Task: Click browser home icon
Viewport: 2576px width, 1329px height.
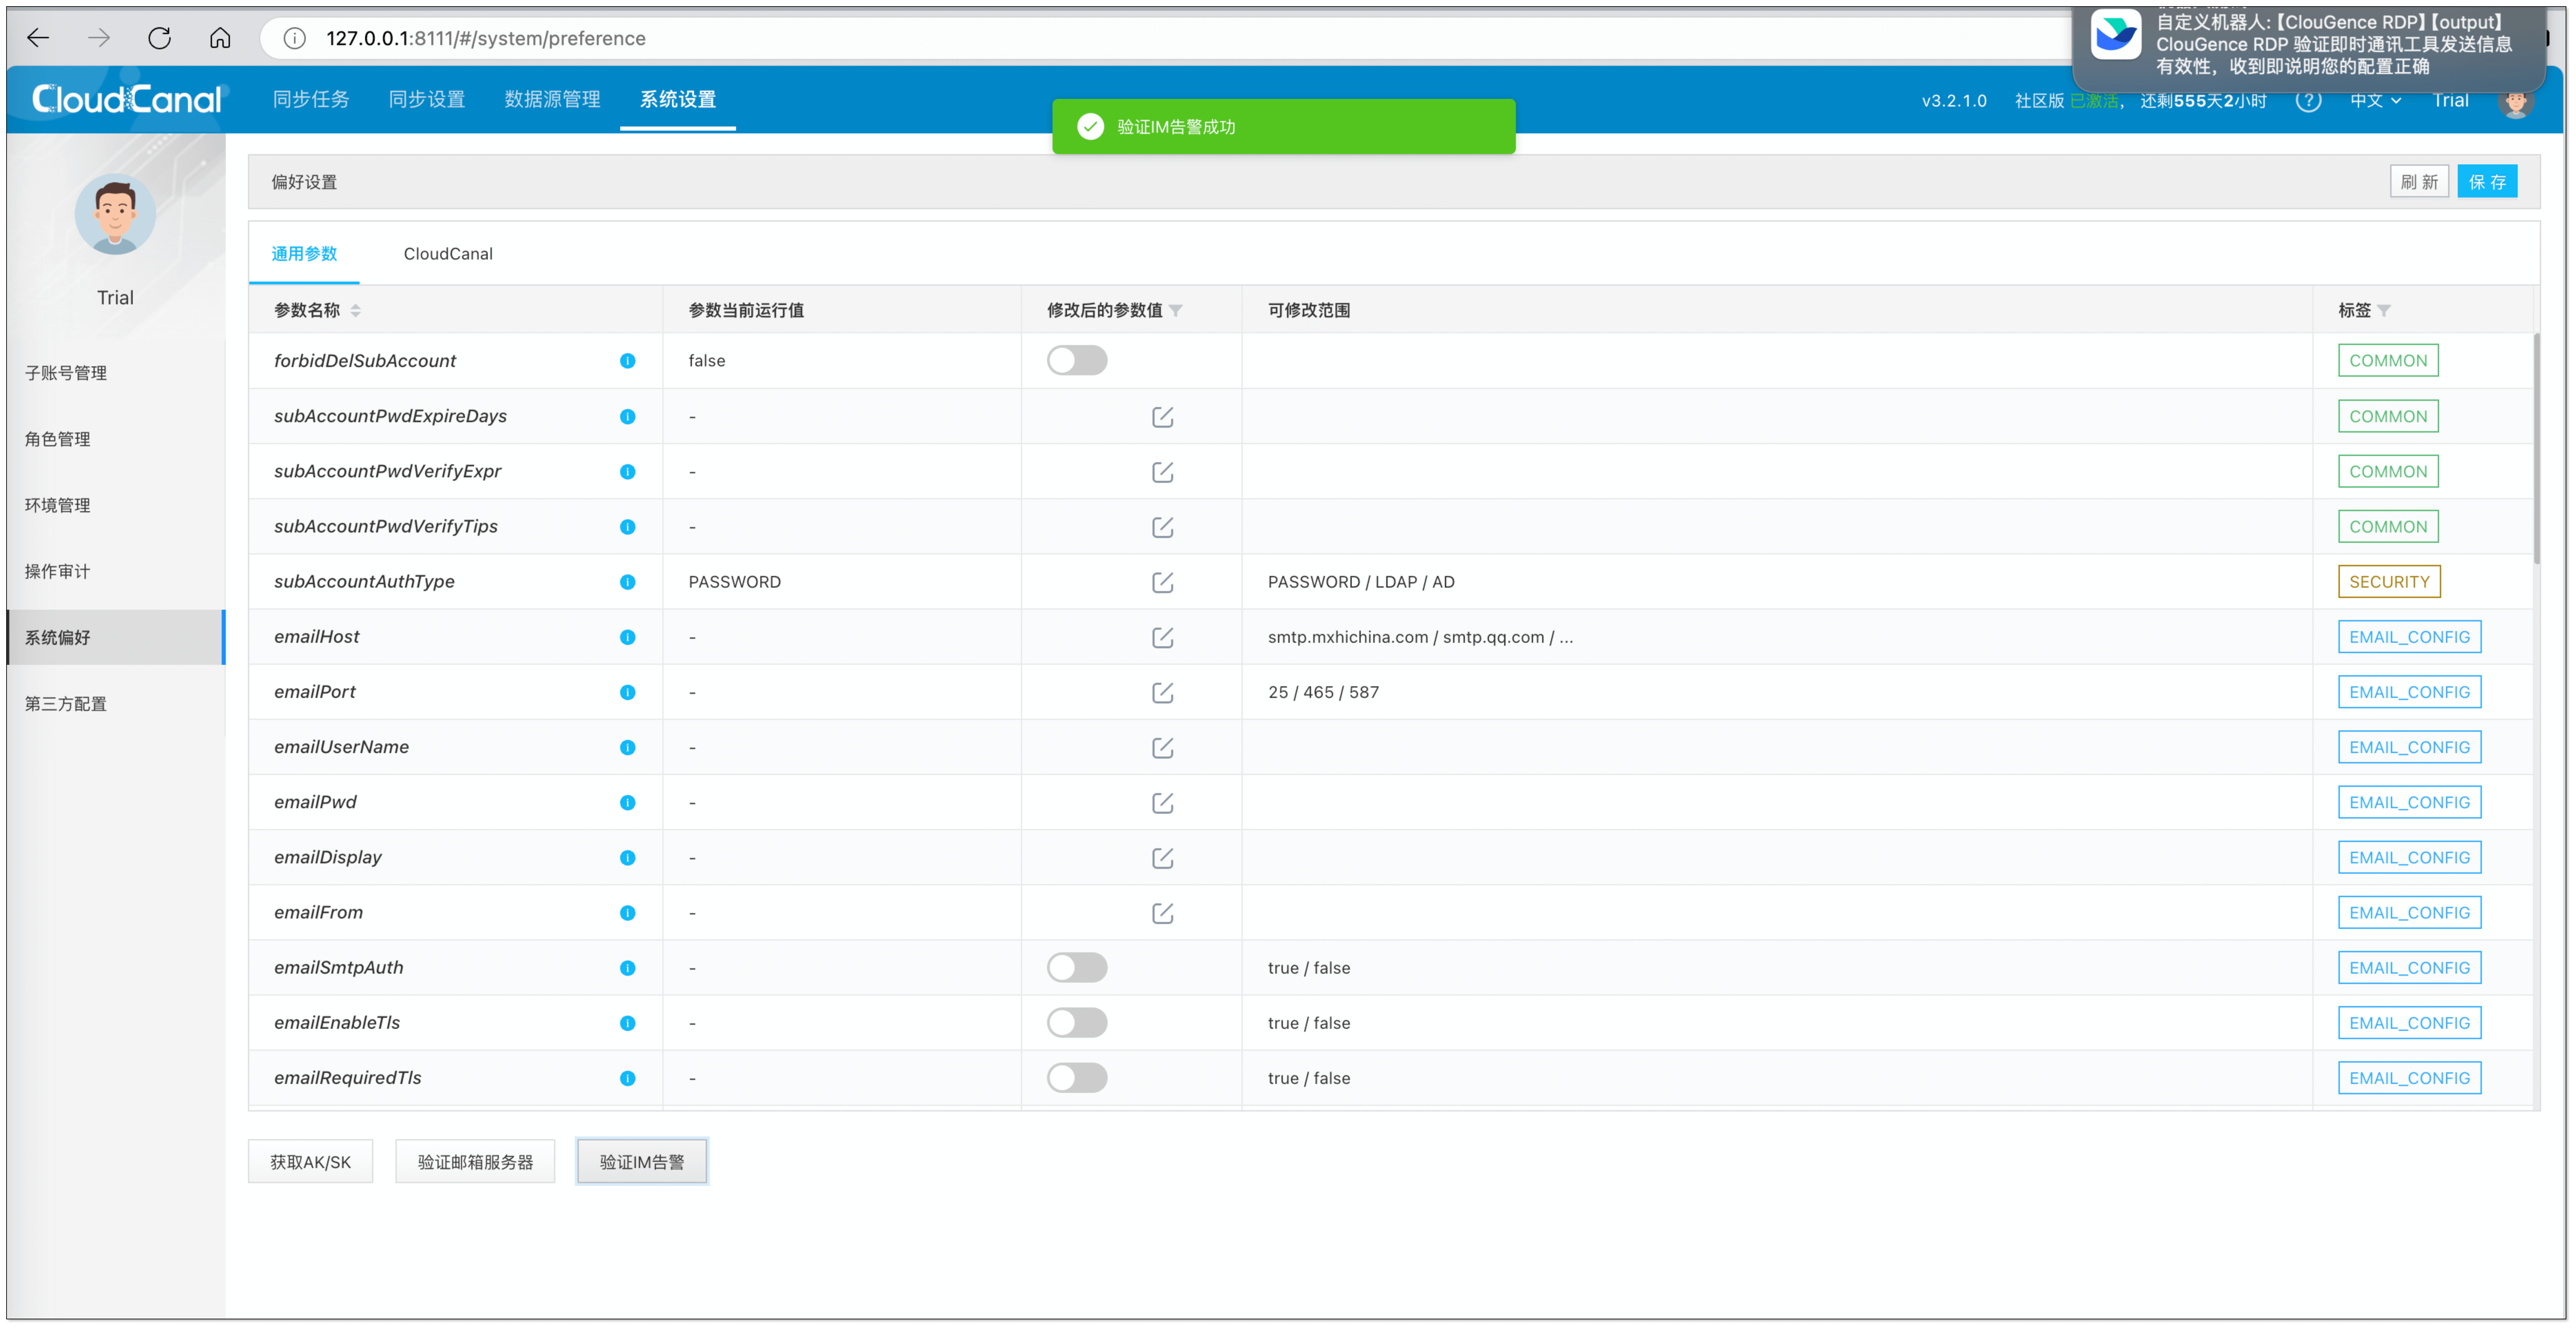Action: pyautogui.click(x=220, y=38)
